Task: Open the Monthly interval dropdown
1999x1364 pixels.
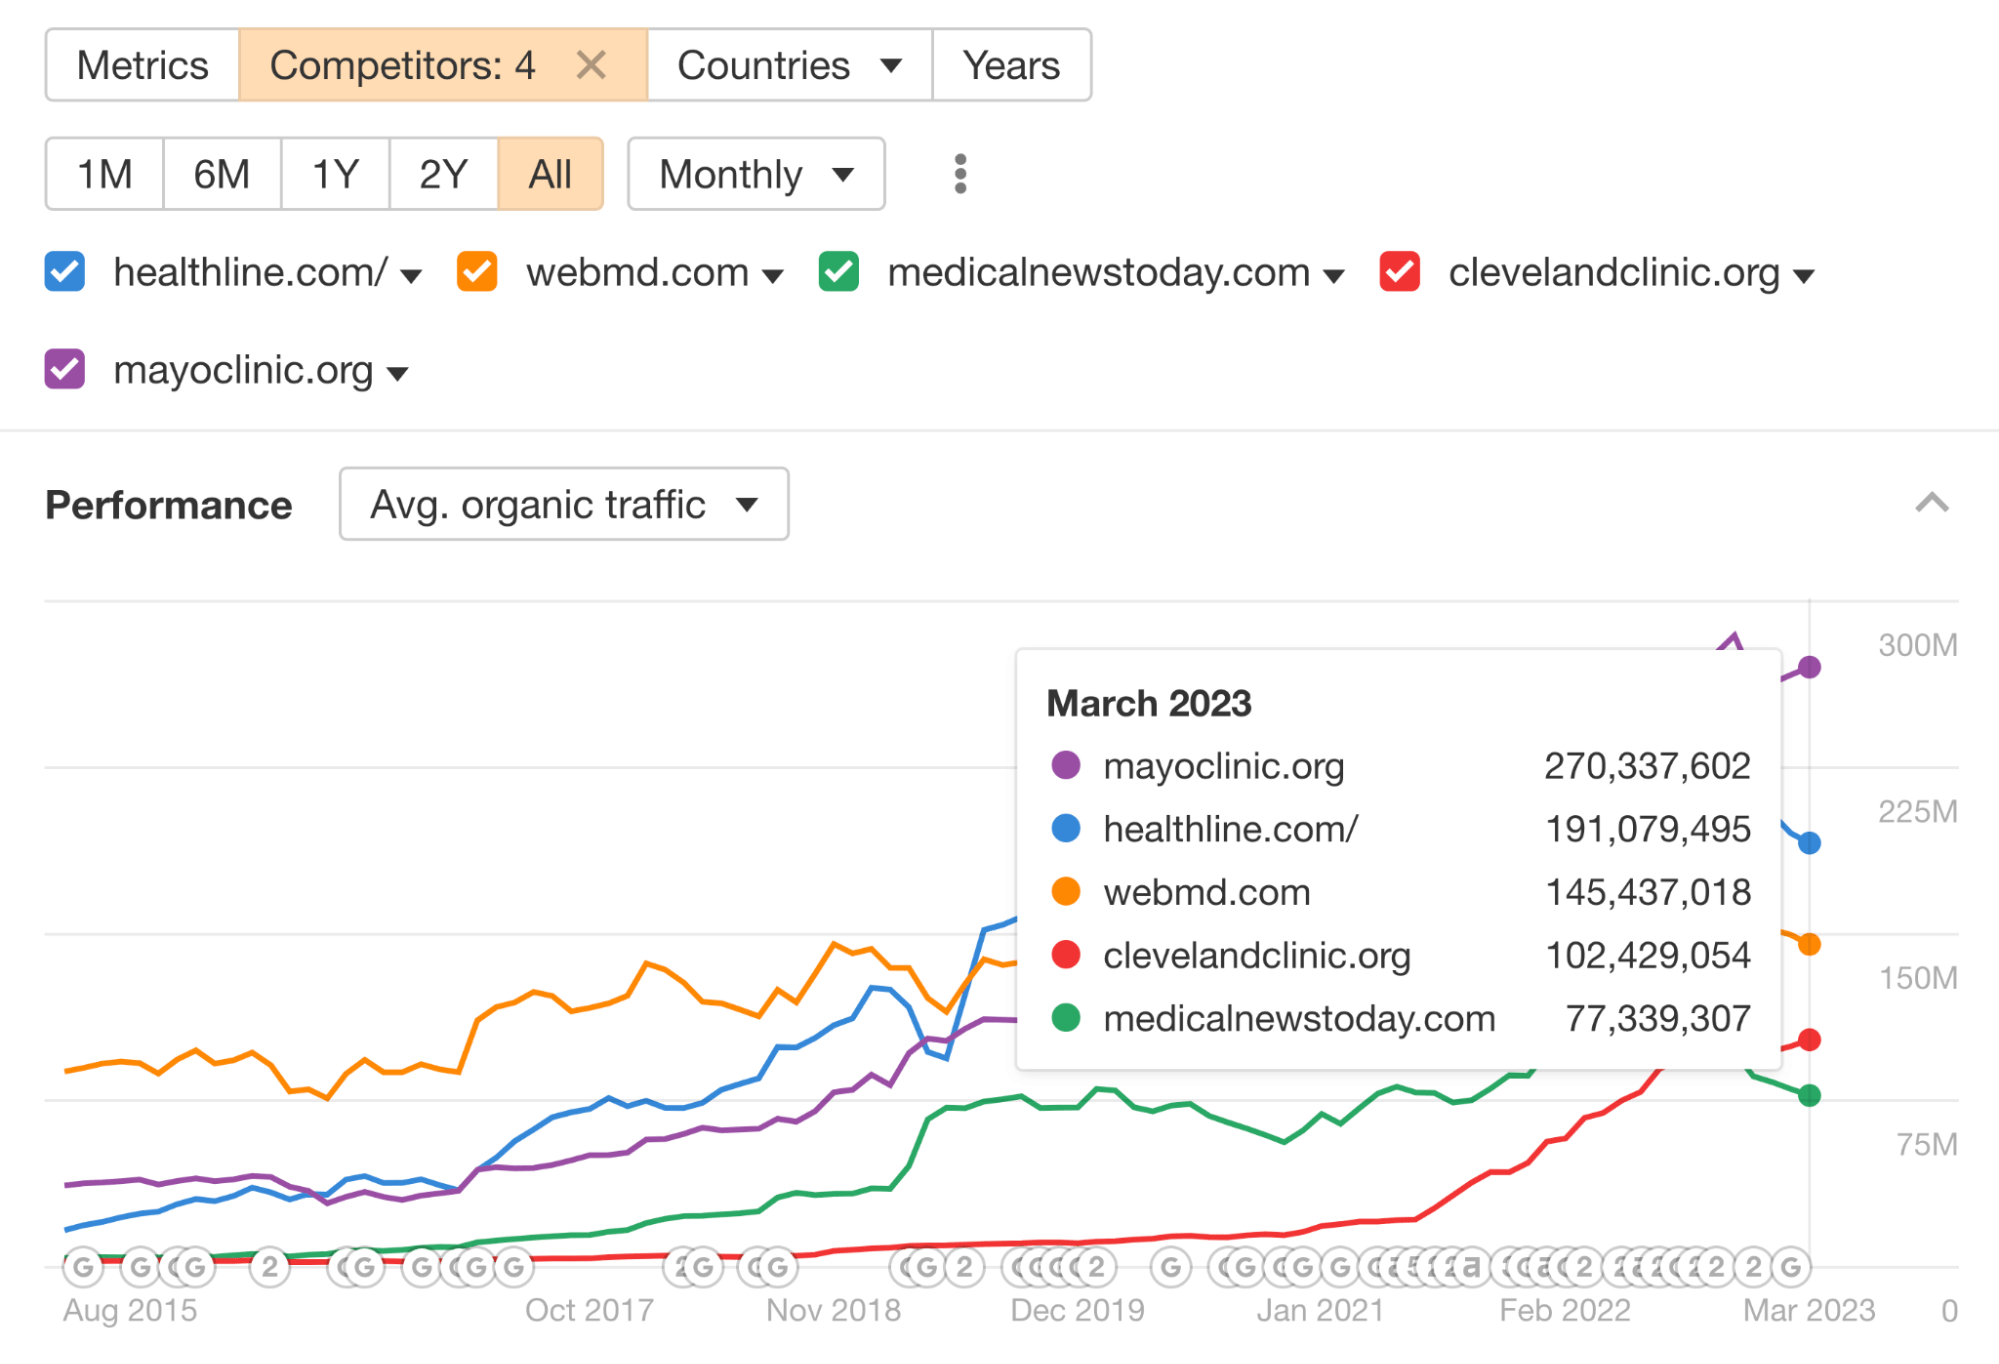Action: pyautogui.click(x=755, y=174)
